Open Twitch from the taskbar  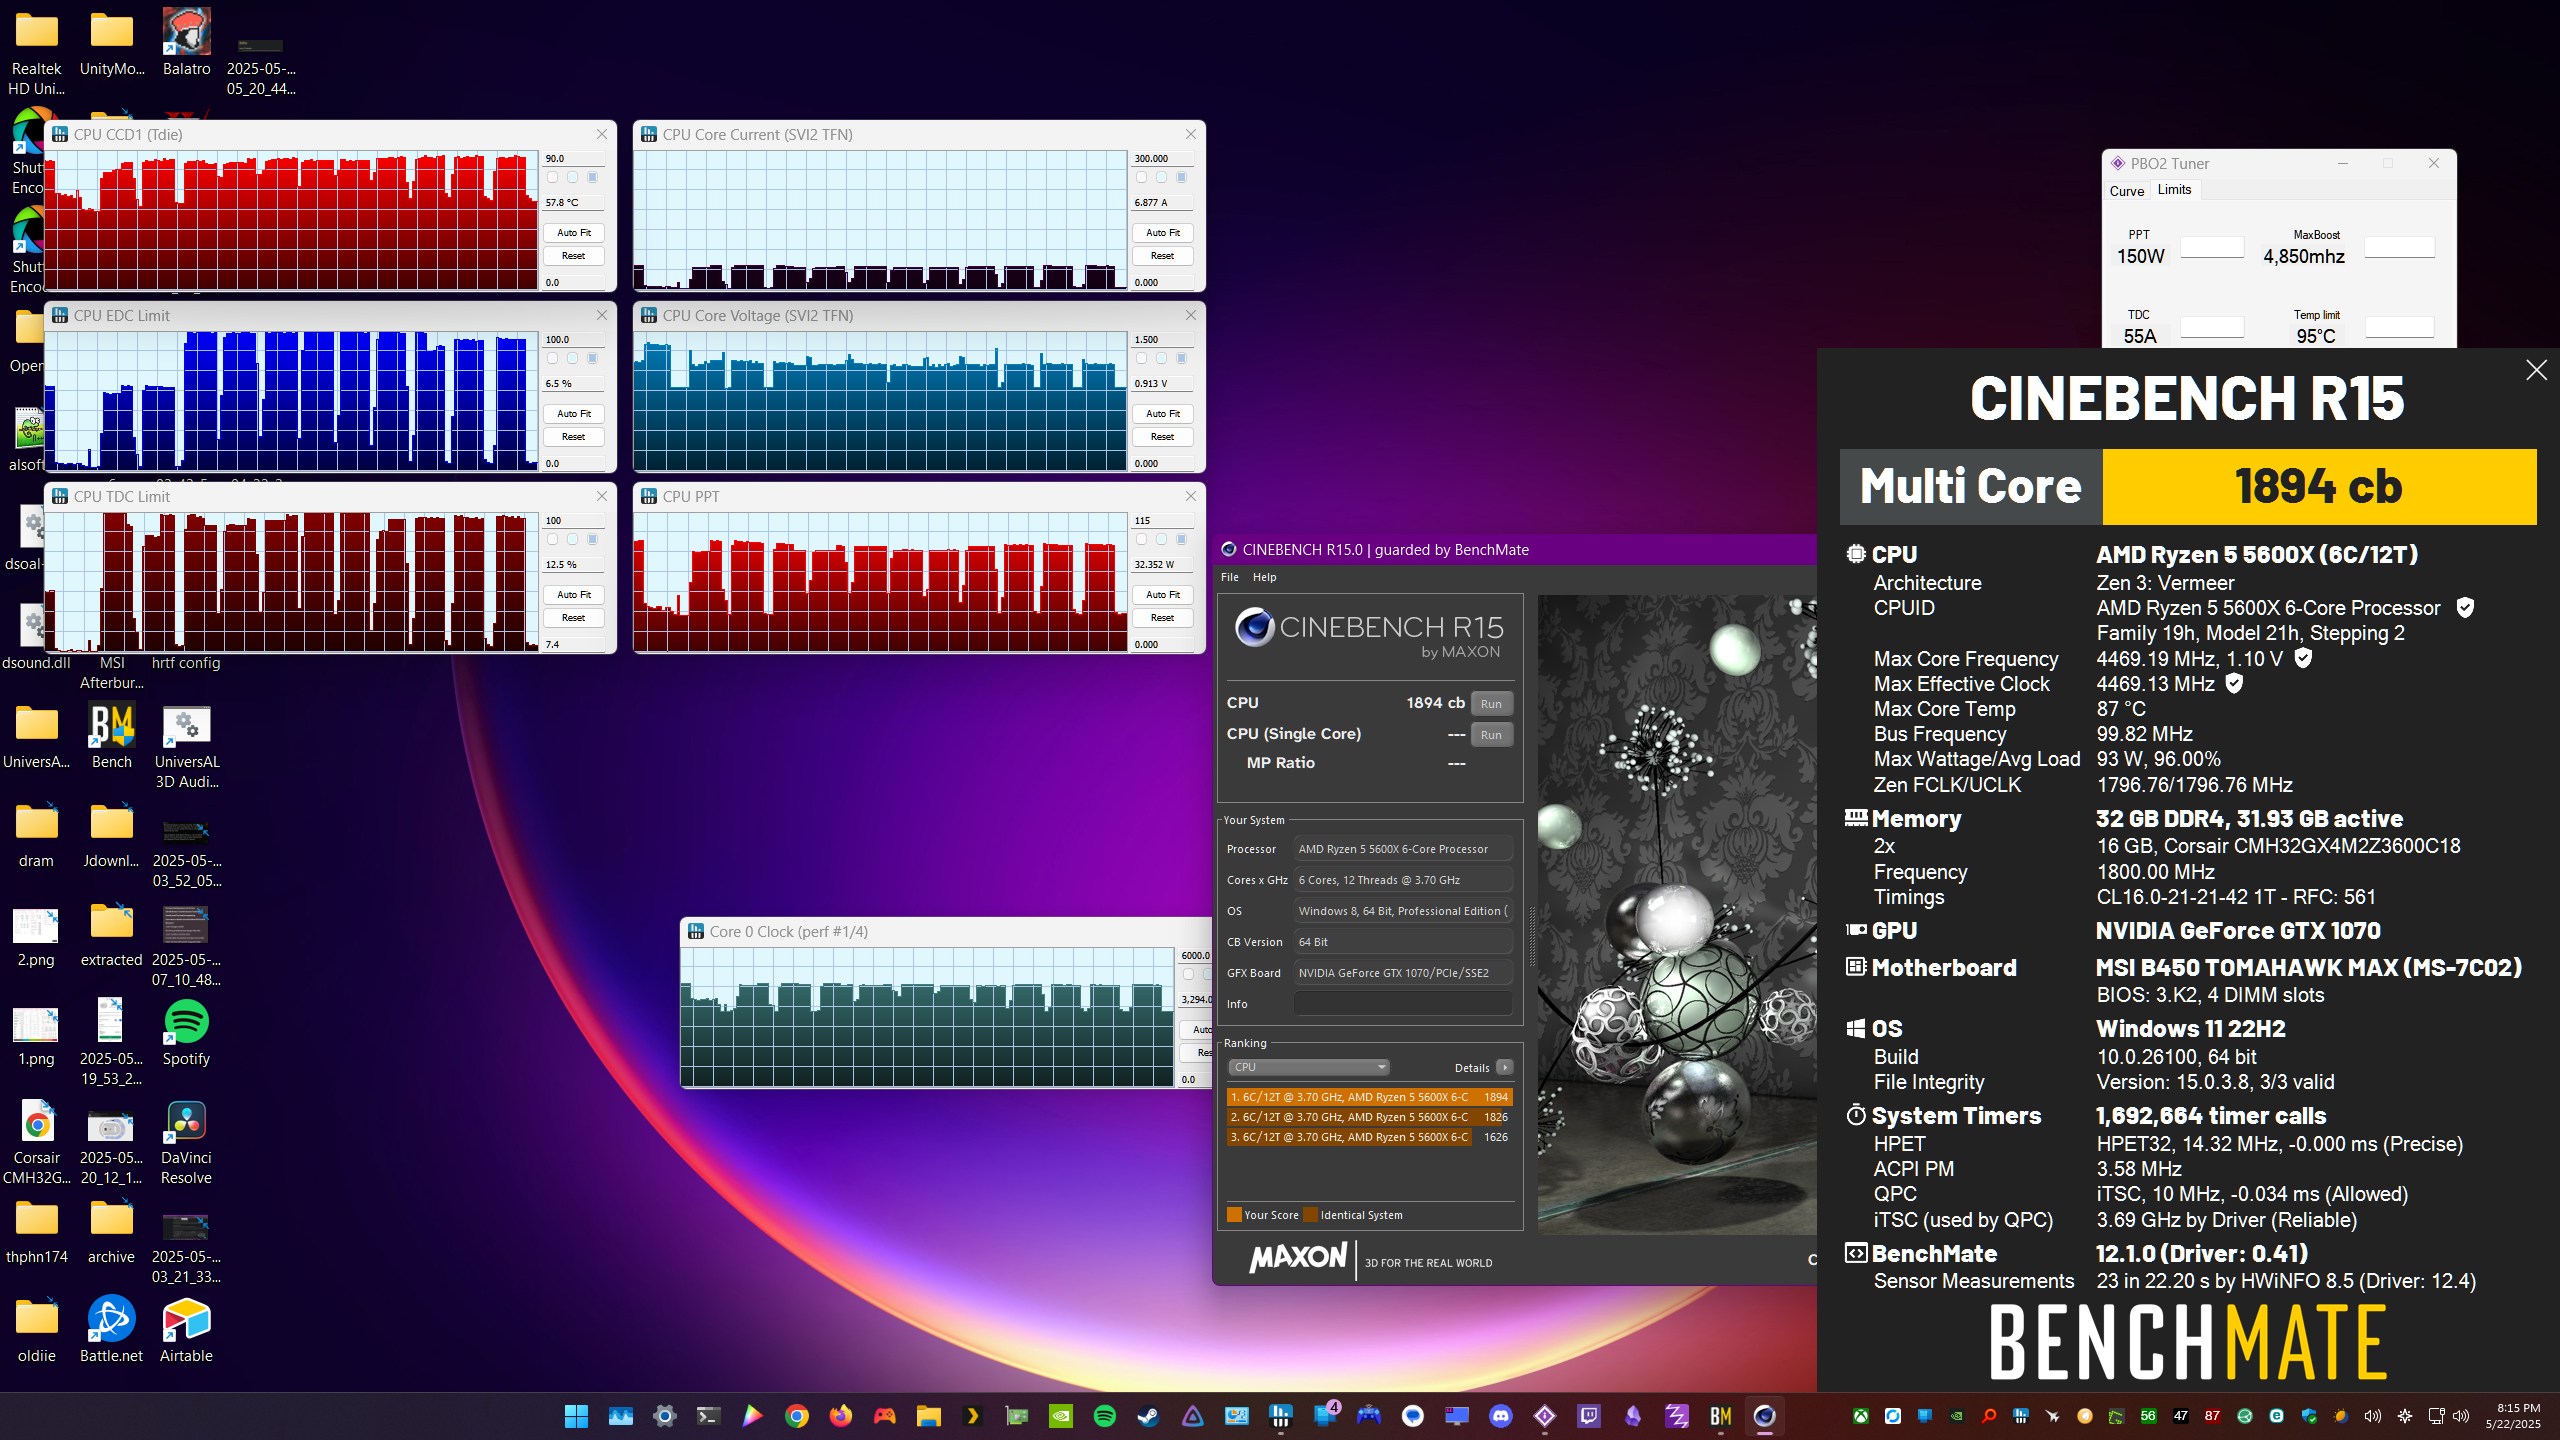[x=1588, y=1416]
